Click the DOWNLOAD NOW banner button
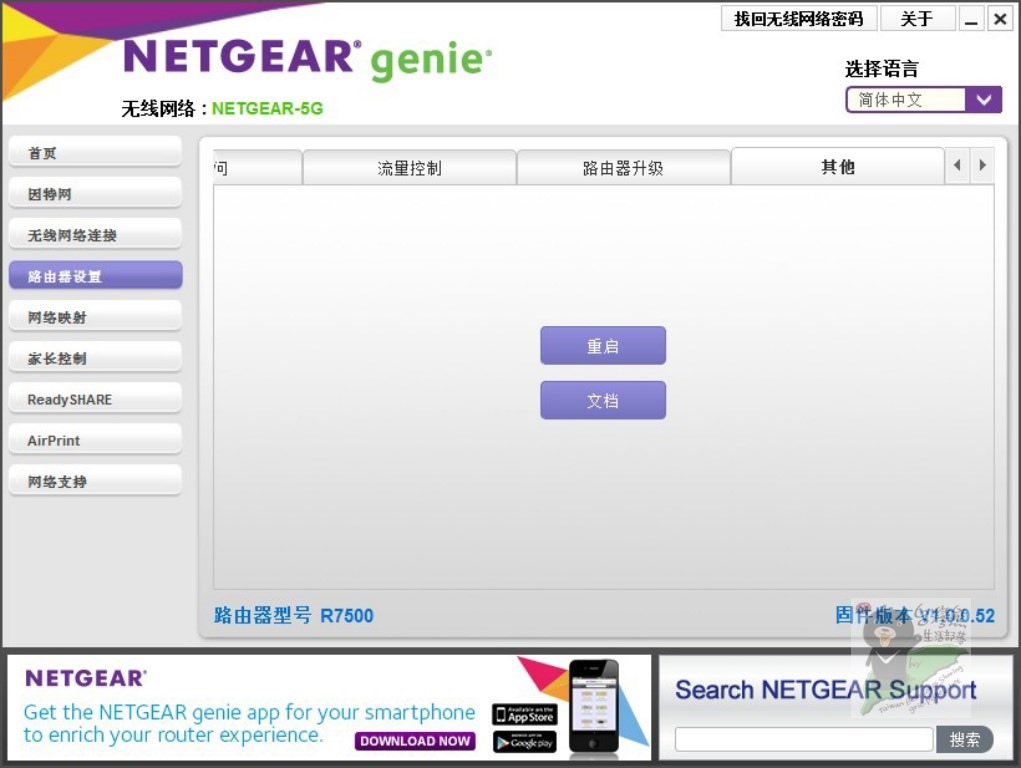The image size is (1021, 768). point(415,741)
